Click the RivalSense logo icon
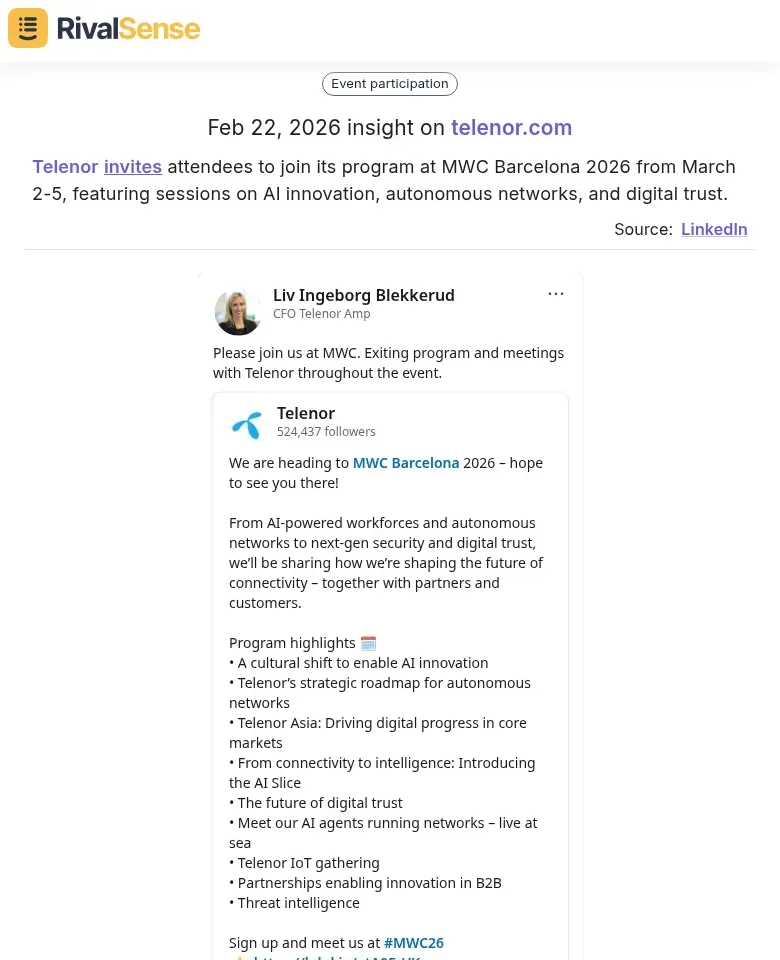This screenshot has width=780, height=960. [28, 28]
